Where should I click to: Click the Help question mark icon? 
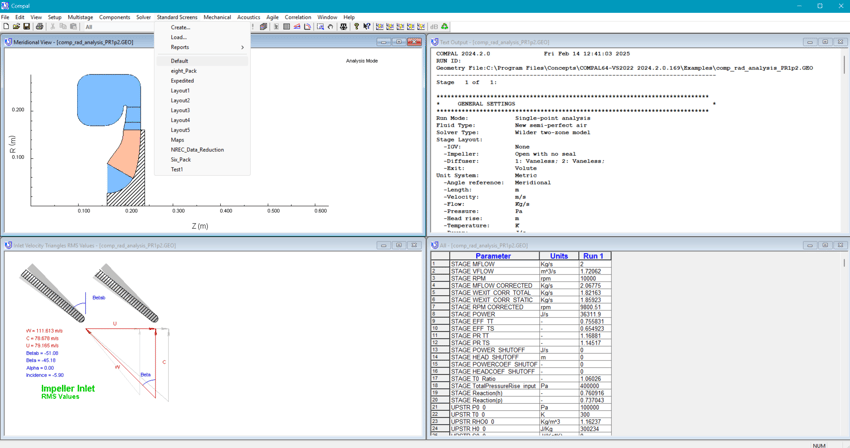pyautogui.click(x=356, y=27)
